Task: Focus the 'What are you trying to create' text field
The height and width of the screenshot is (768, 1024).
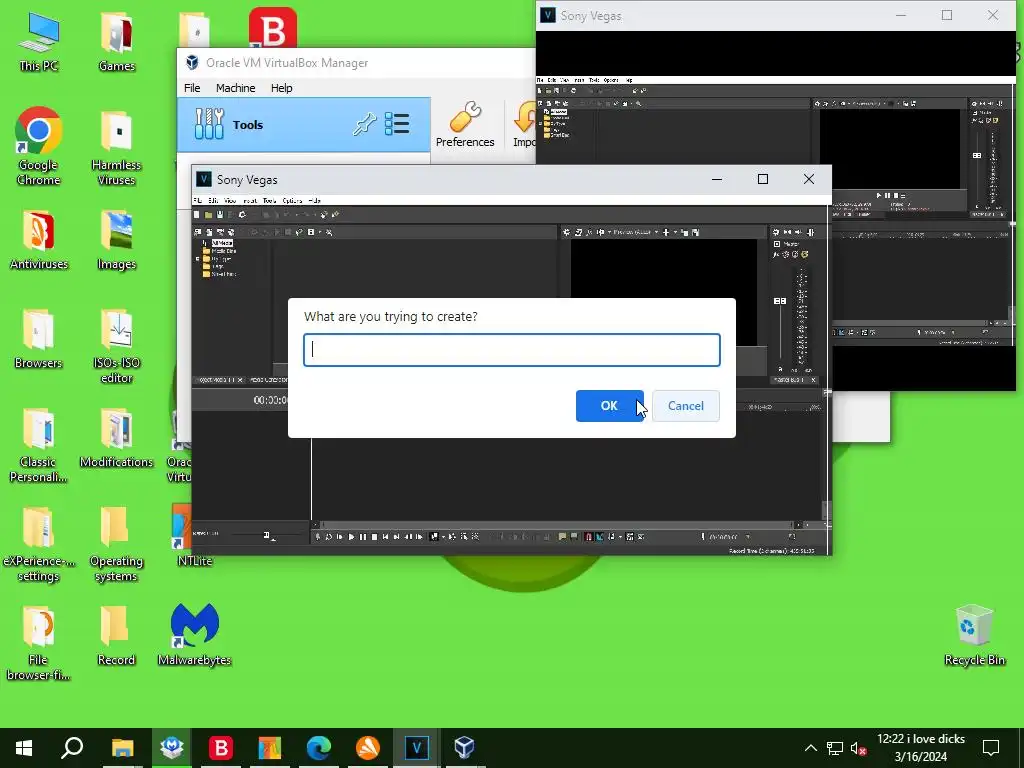Action: point(511,349)
